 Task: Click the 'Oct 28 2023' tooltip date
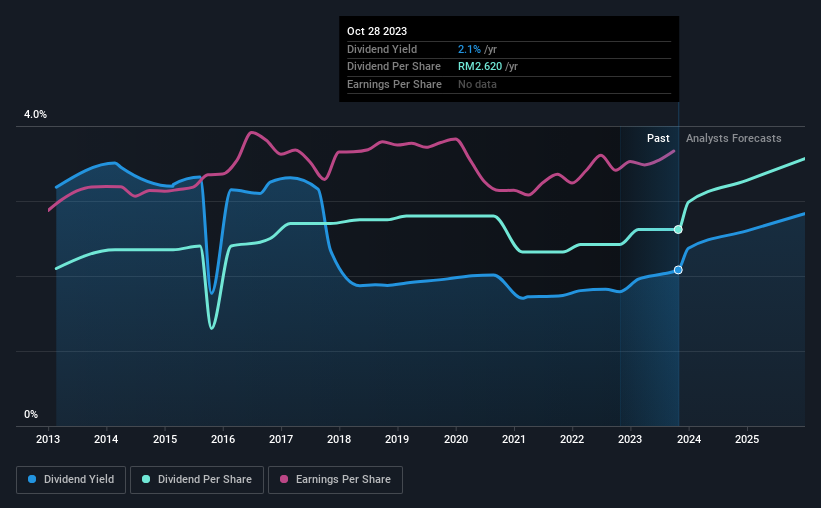pos(377,31)
